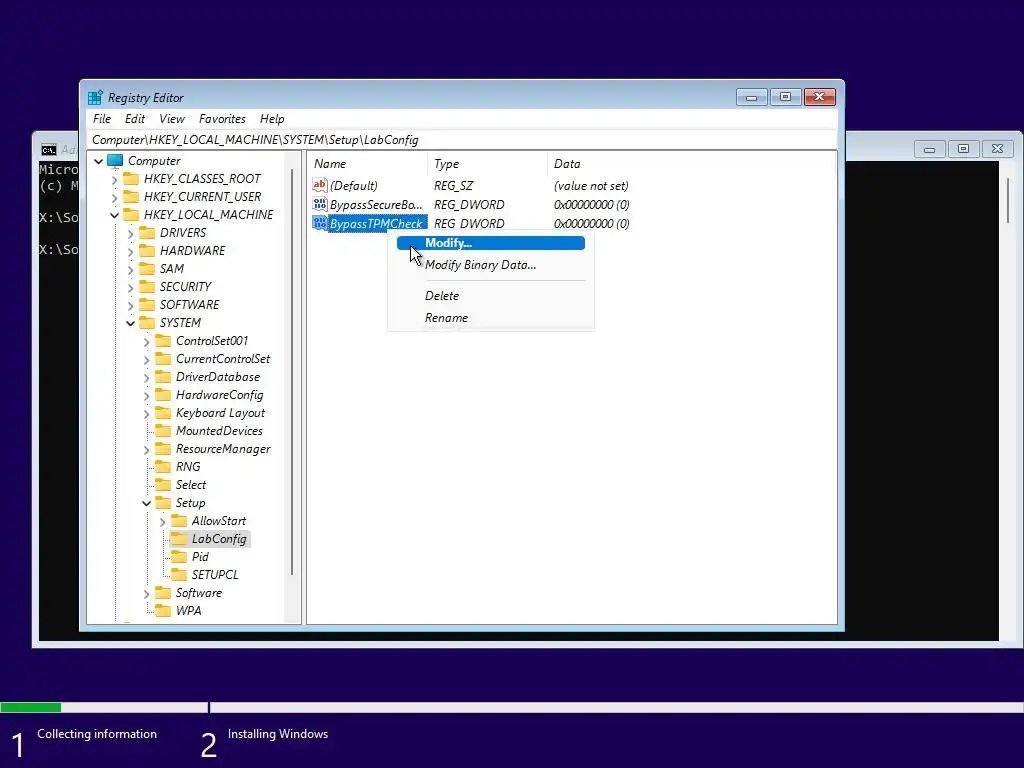The image size is (1024, 768).
Task: Open the View menu
Action: click(172, 119)
